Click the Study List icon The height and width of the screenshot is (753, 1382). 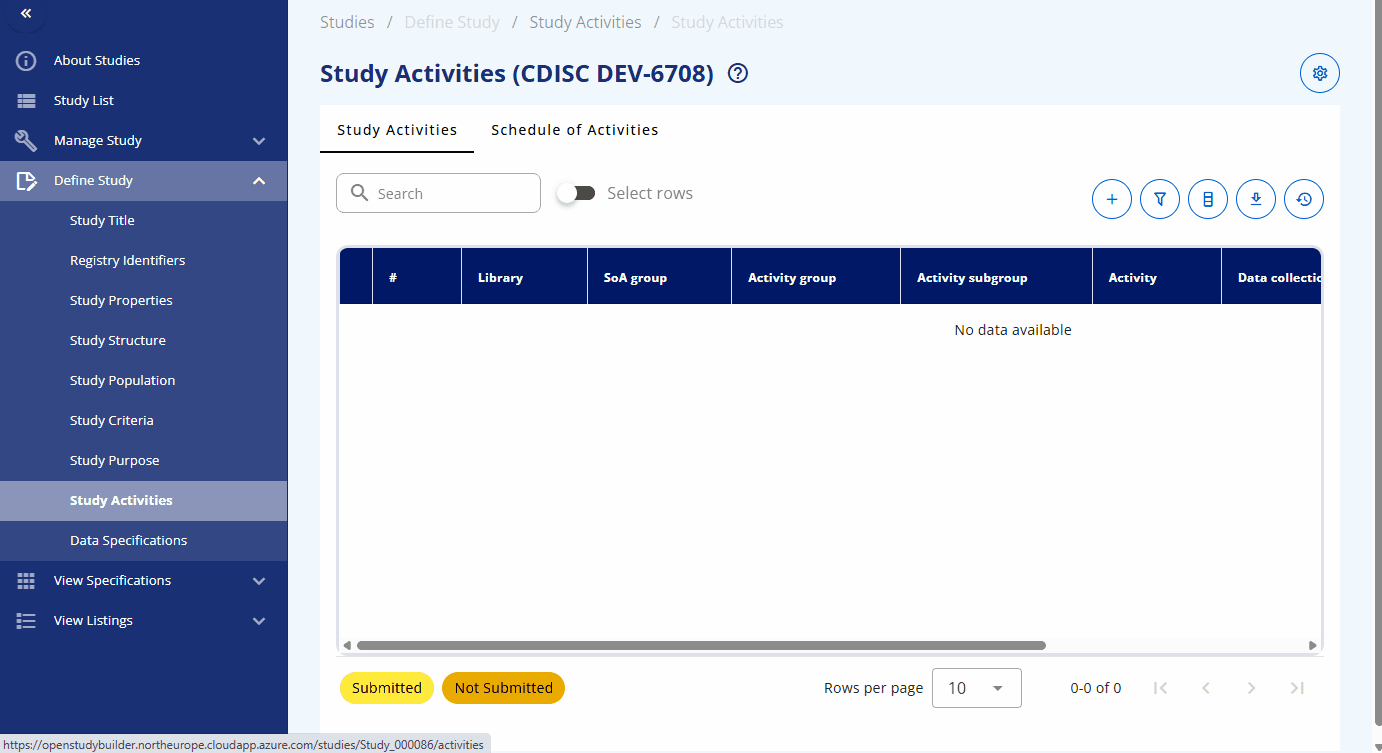pyautogui.click(x=26, y=101)
